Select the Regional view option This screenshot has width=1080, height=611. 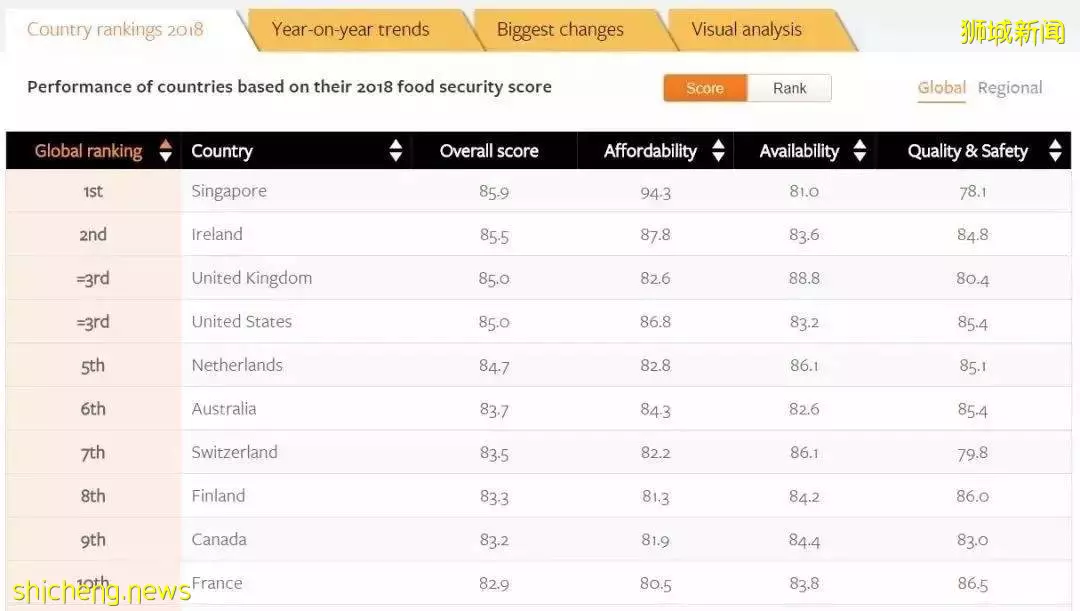tap(1010, 87)
